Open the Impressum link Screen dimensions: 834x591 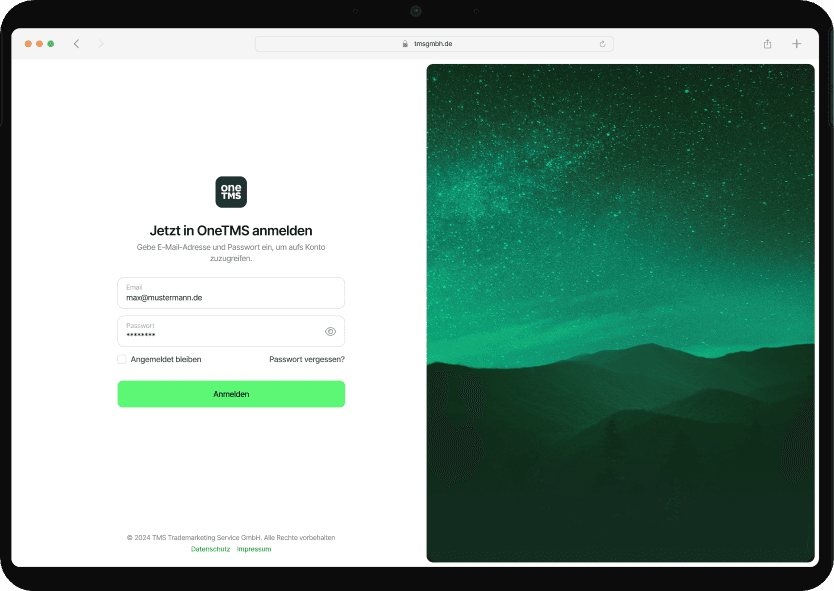click(x=254, y=549)
